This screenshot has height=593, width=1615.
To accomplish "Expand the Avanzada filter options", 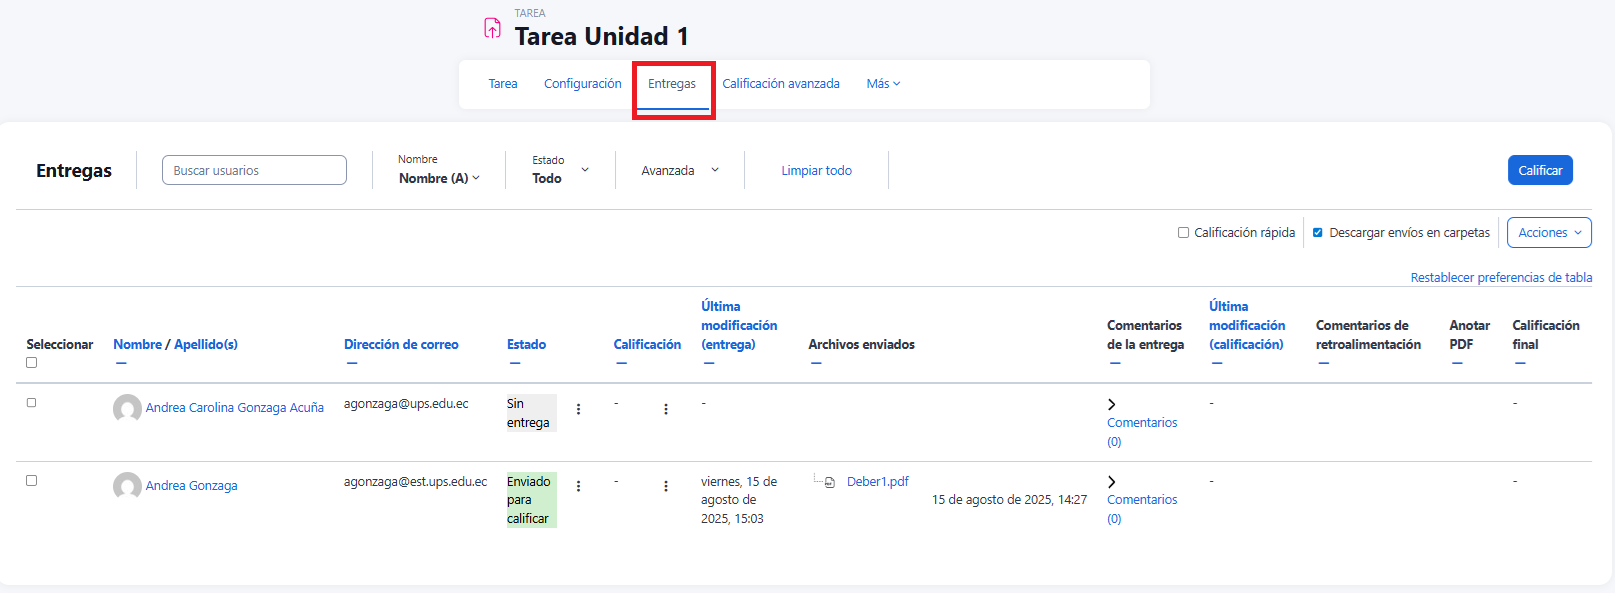I will coord(680,171).
